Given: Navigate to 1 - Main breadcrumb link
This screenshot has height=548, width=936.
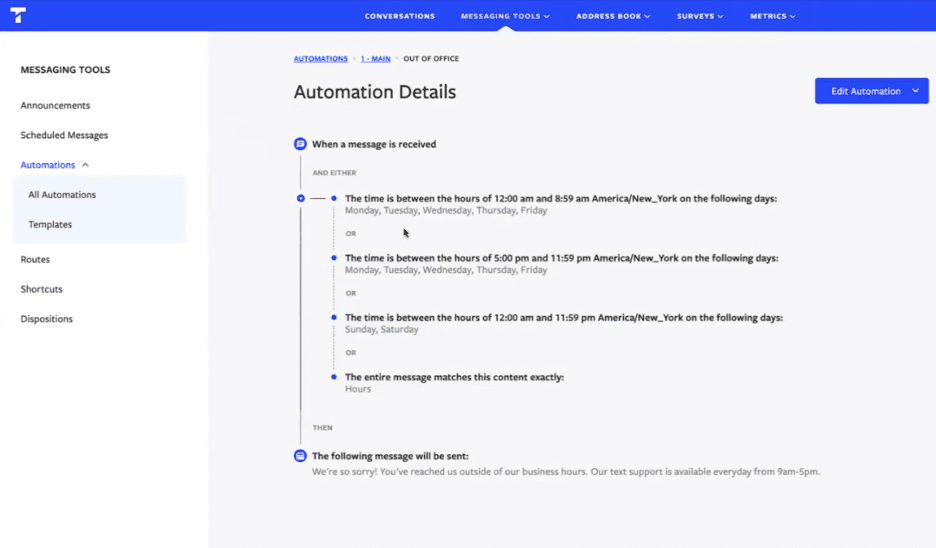Looking at the screenshot, I should 375,59.
